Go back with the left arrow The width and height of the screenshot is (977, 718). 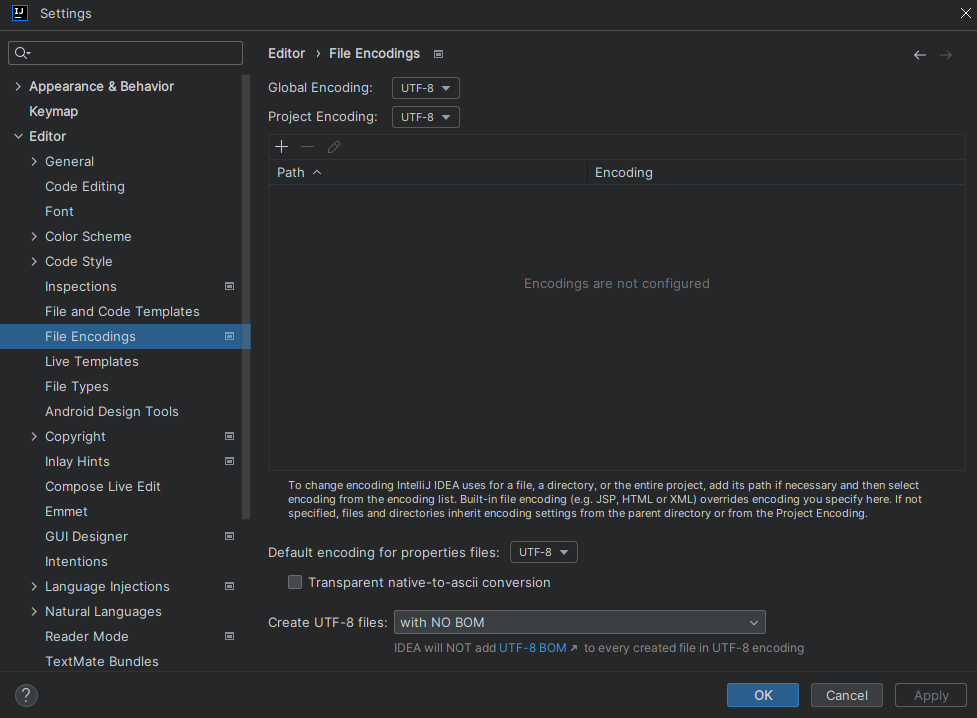tap(920, 55)
